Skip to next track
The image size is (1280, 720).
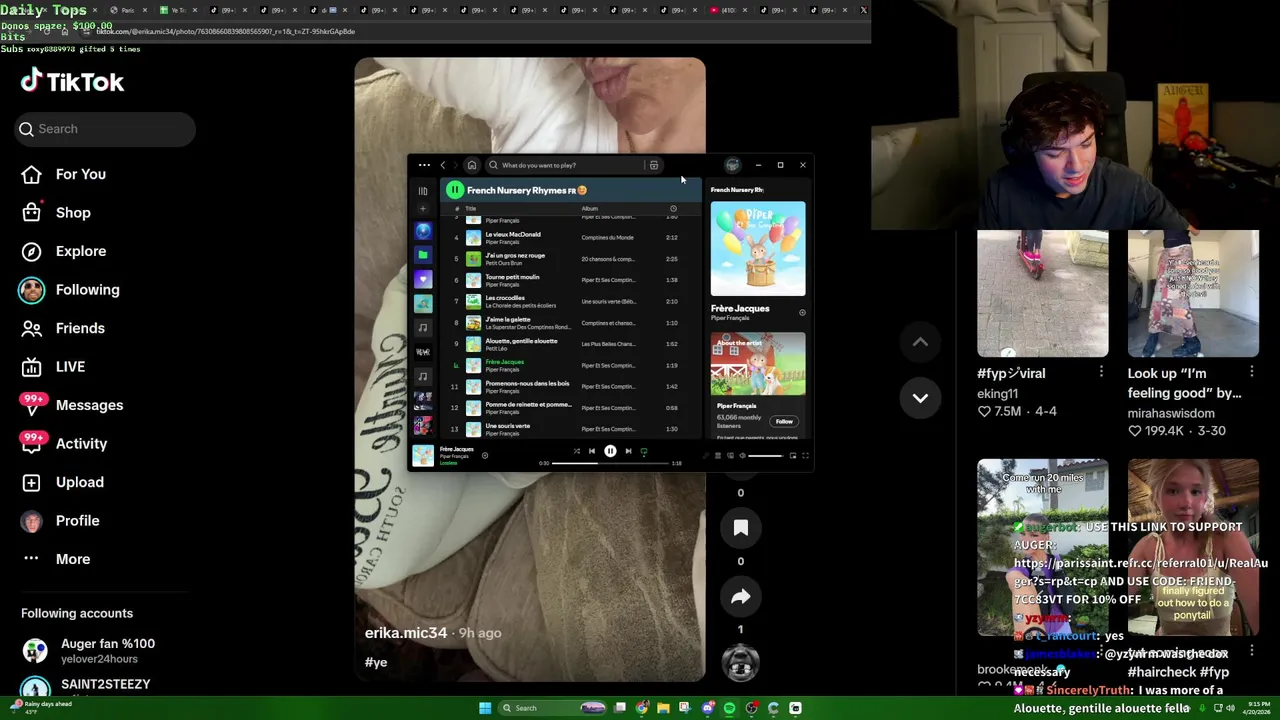tap(628, 451)
